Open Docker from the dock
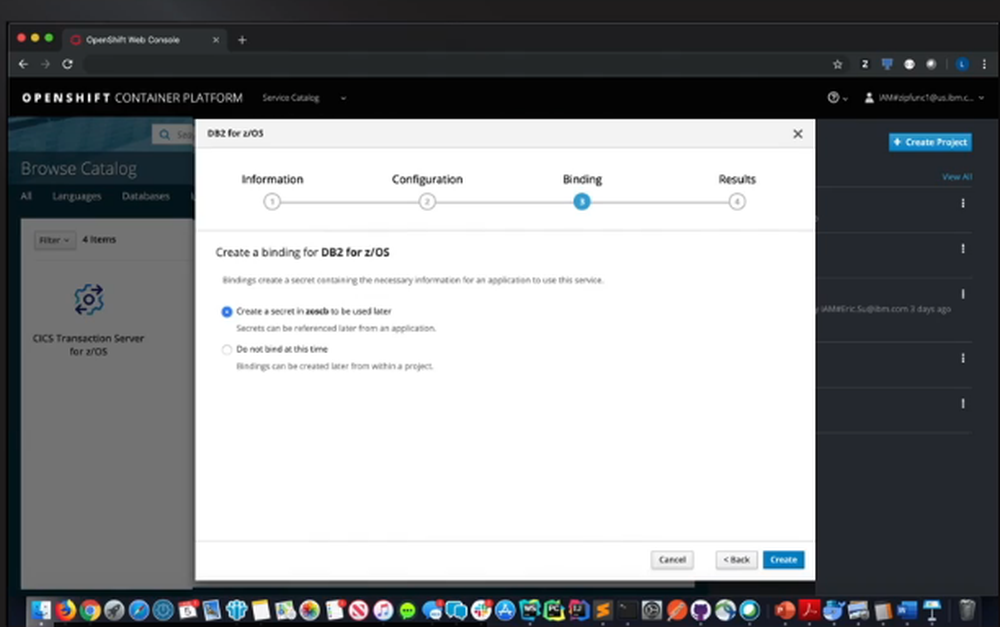This screenshot has width=1000, height=627. [x=834, y=610]
